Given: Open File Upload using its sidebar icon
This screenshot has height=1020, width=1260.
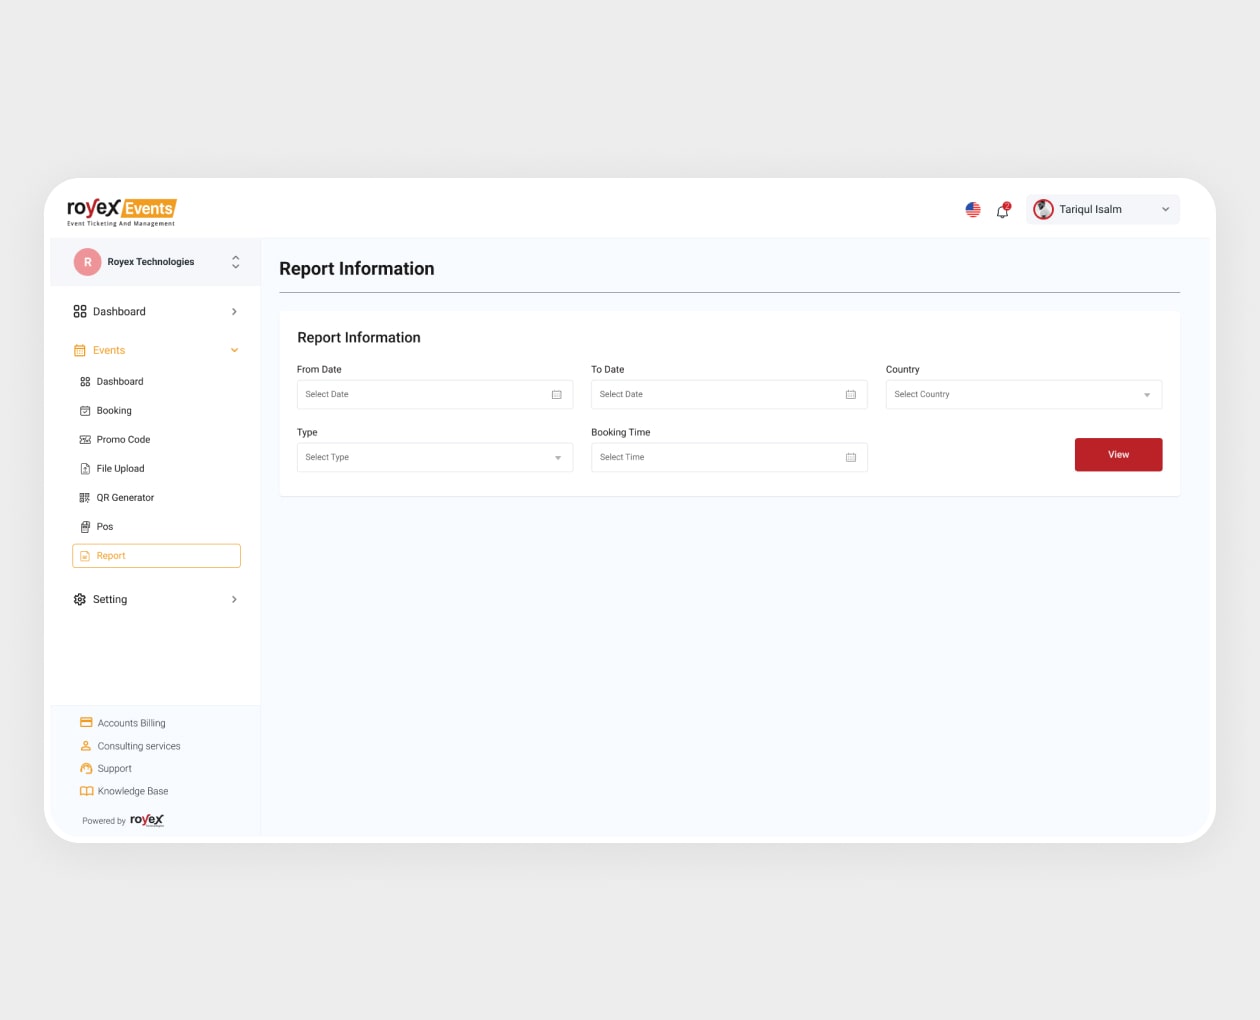Looking at the screenshot, I should tap(85, 468).
